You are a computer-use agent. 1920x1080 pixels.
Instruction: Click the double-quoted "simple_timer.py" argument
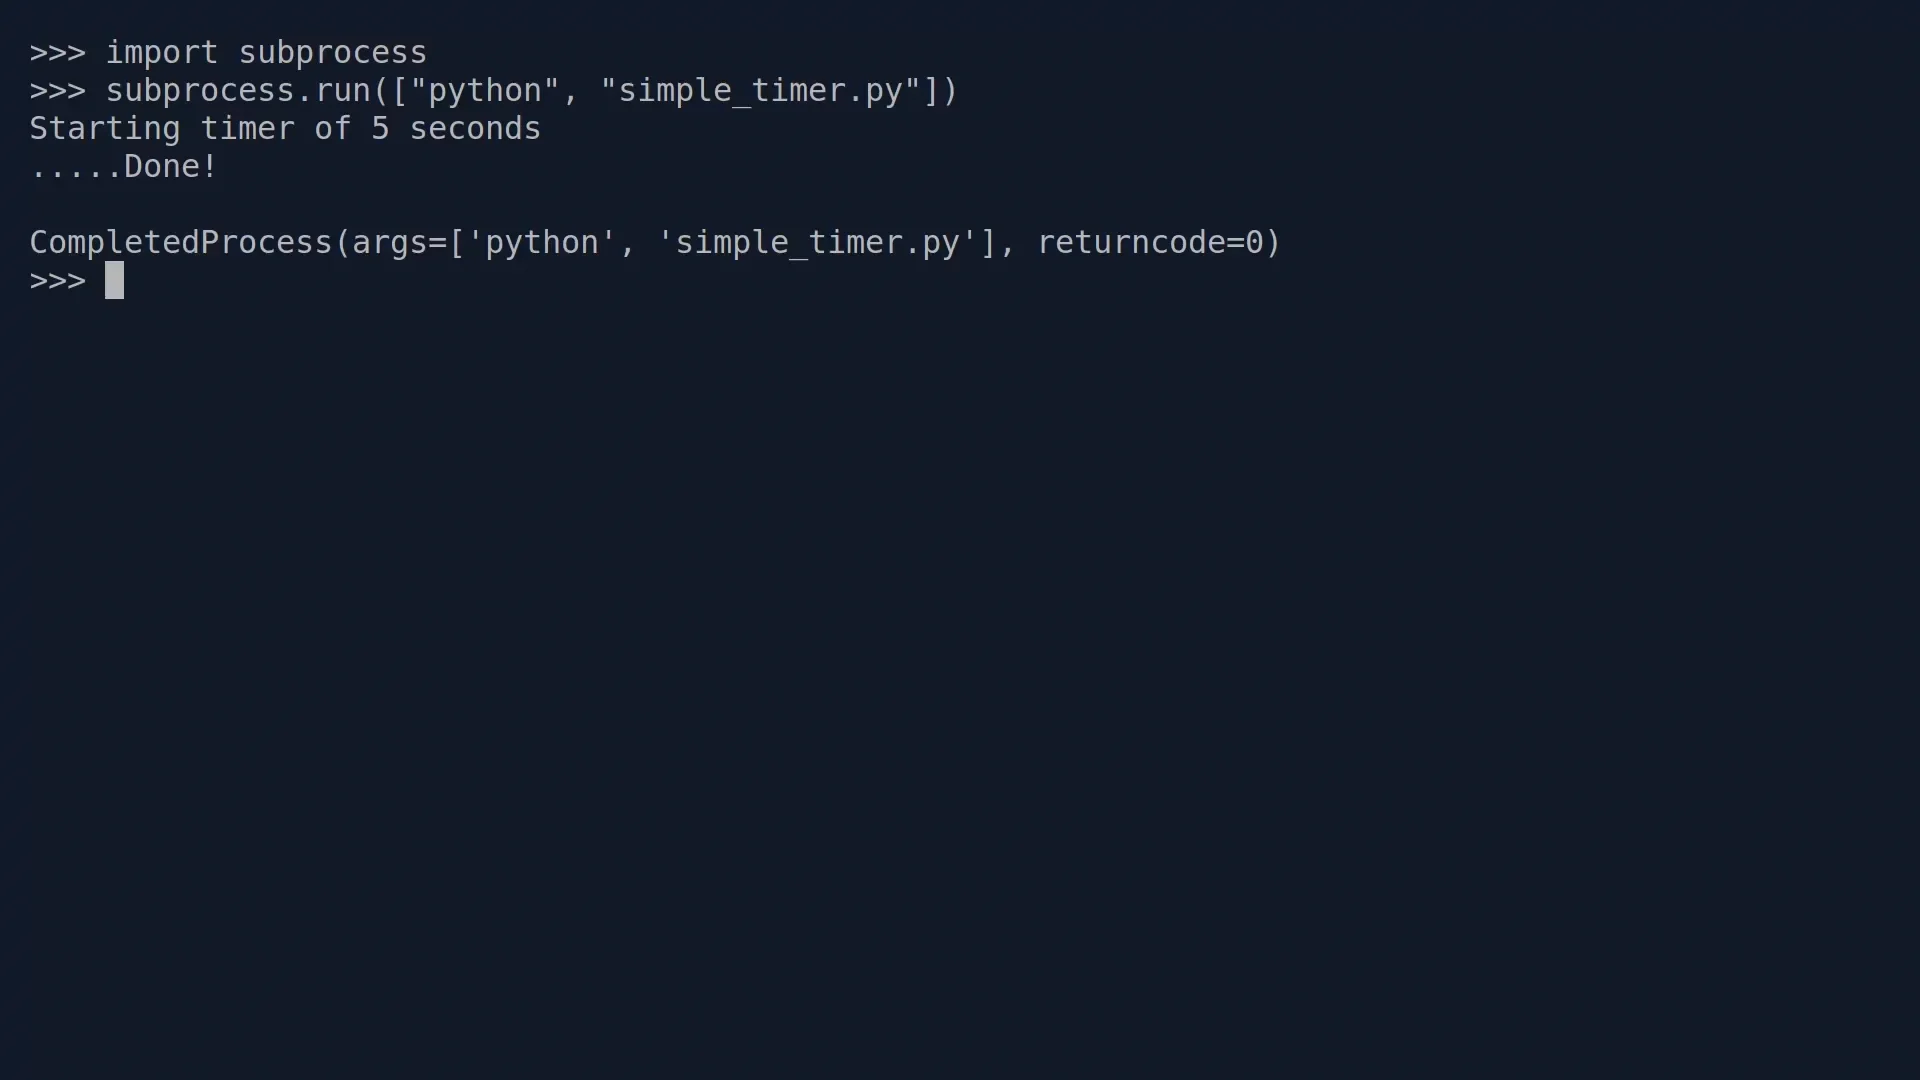[x=761, y=91]
